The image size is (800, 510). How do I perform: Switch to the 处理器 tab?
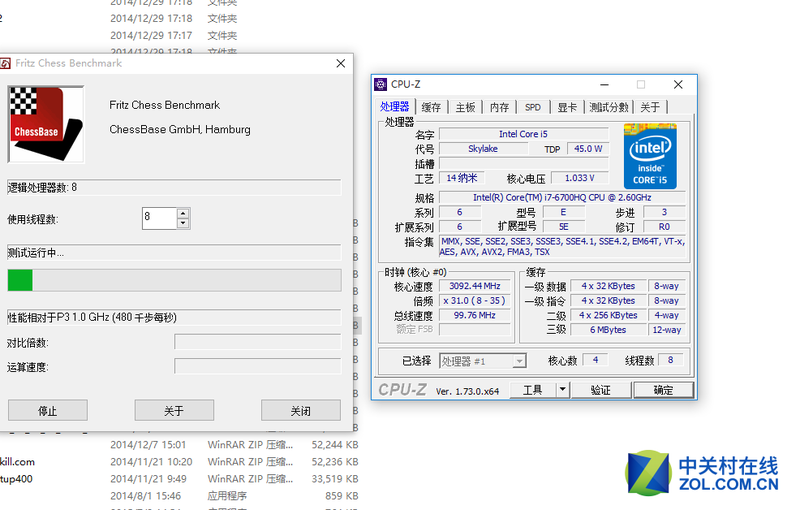click(394, 107)
